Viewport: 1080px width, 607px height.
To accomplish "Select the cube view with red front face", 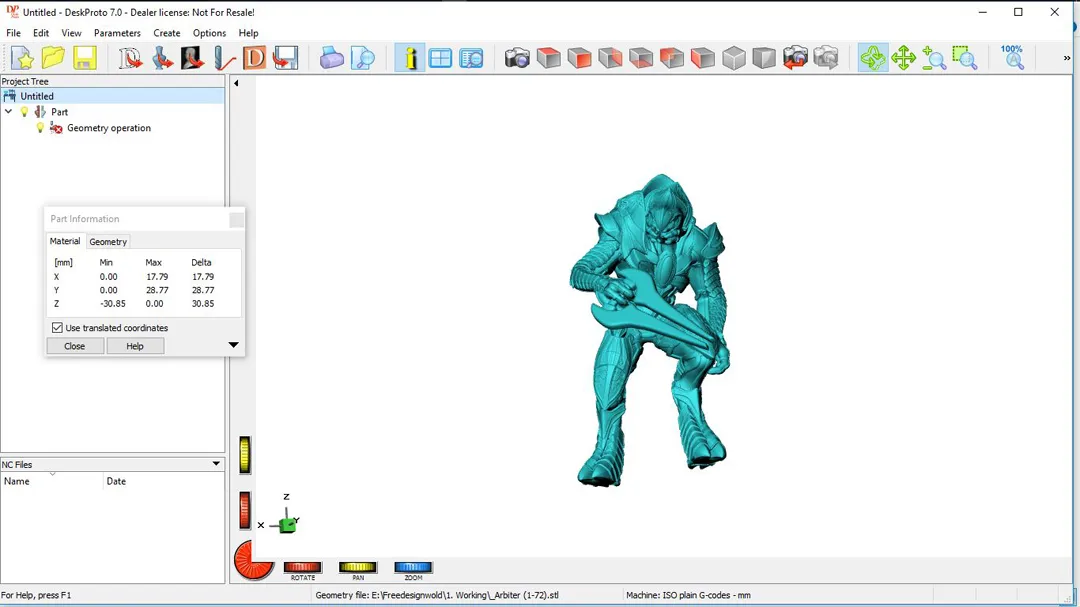I will point(579,58).
